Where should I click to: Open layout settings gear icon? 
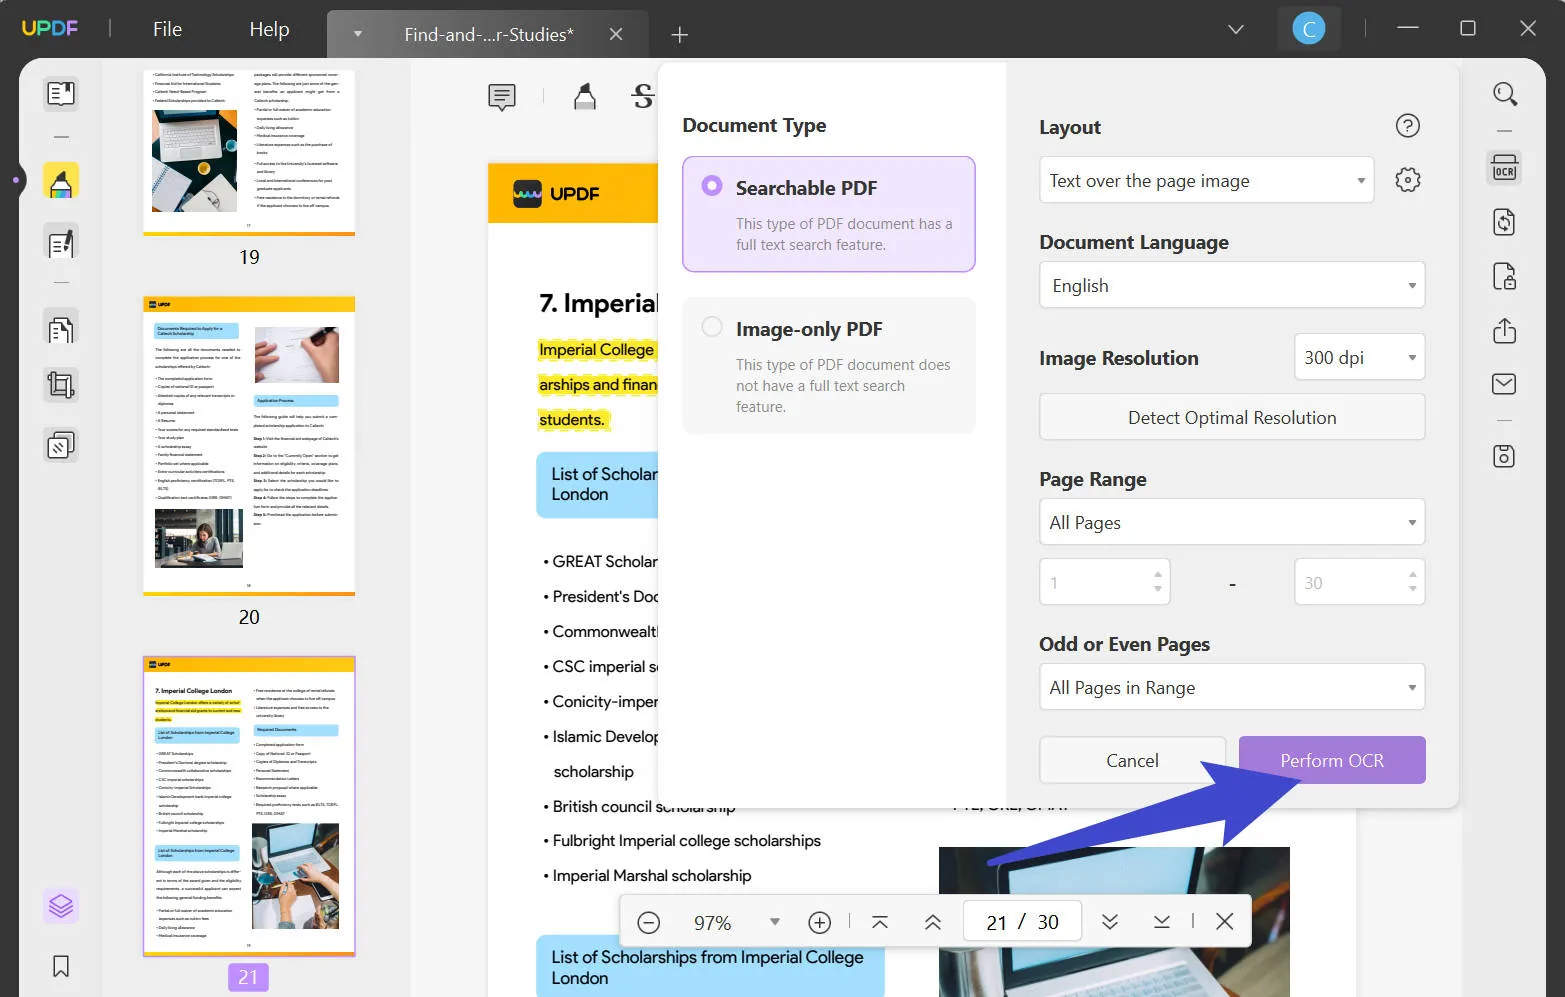pos(1408,180)
